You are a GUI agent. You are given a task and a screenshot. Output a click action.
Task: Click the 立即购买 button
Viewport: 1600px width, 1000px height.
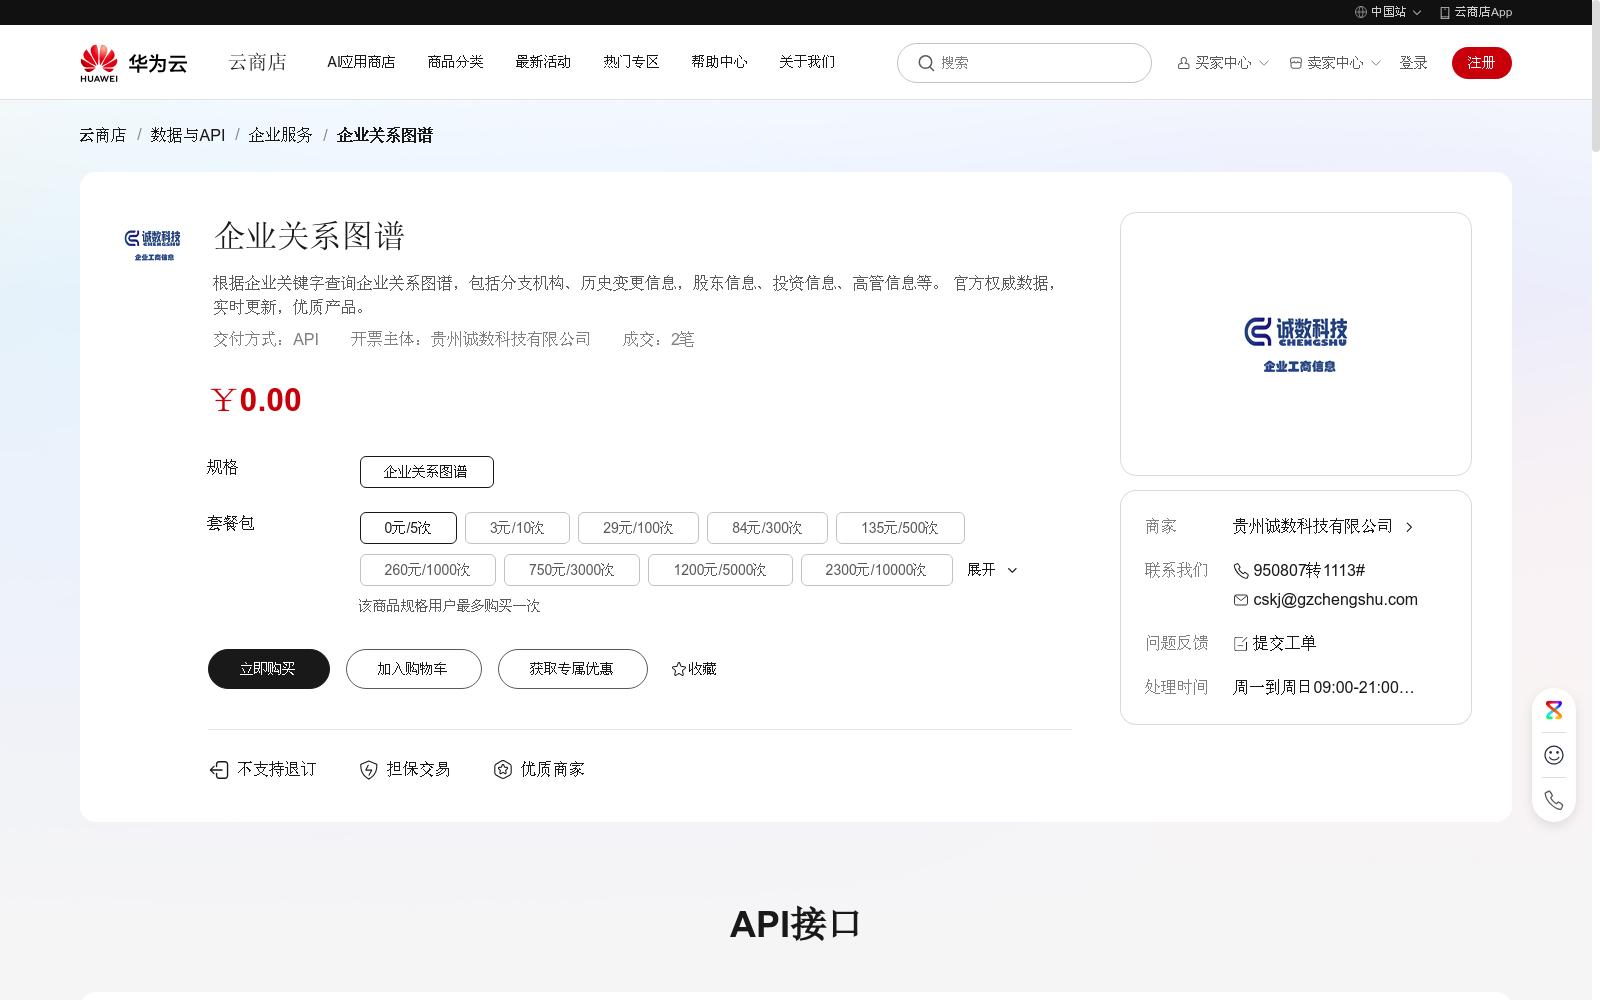[269, 669]
